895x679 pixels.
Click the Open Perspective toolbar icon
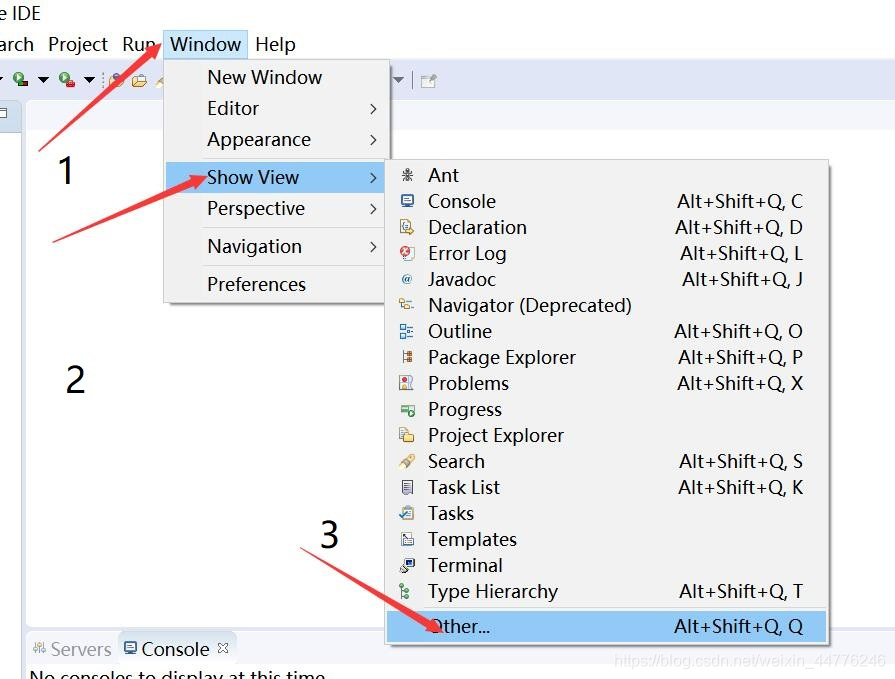click(429, 81)
